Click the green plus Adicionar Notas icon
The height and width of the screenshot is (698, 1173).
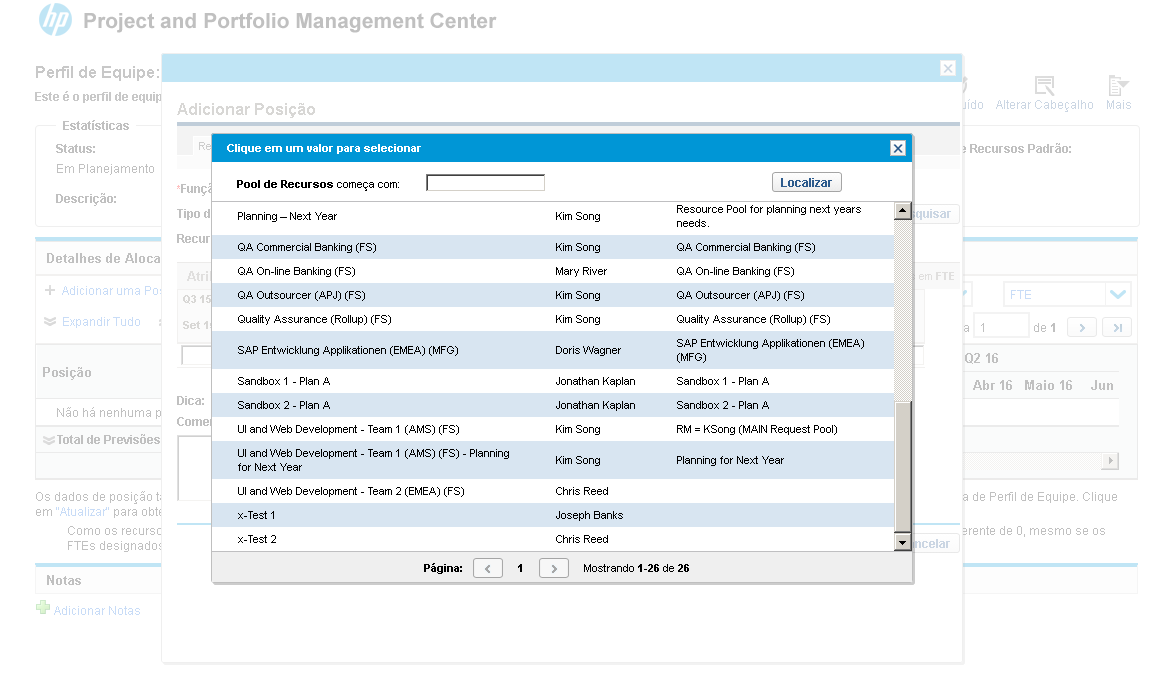(x=43, y=608)
